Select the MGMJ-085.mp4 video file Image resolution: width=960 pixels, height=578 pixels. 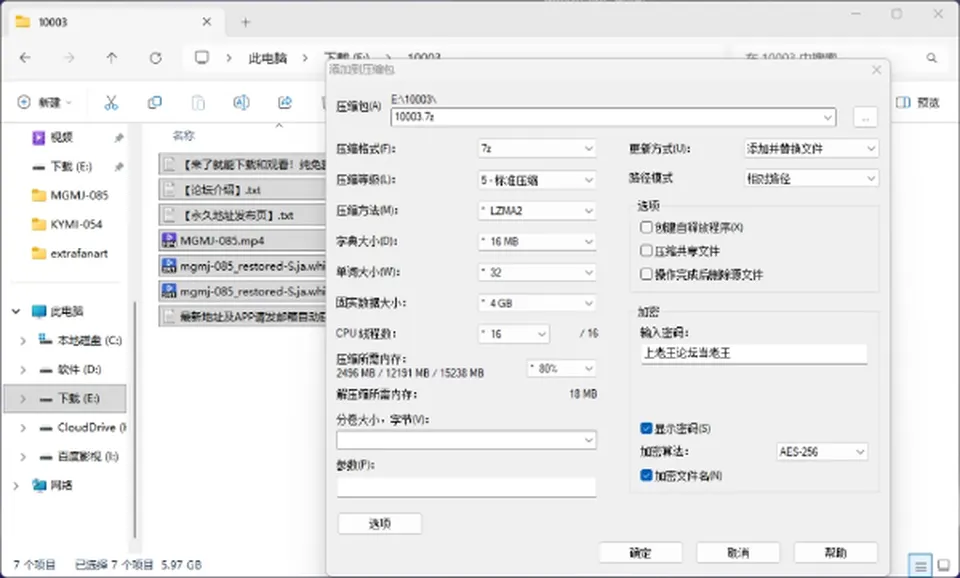242,240
